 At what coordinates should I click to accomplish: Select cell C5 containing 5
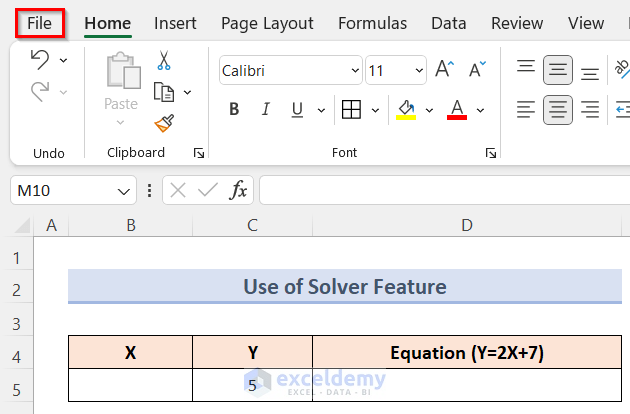click(x=252, y=384)
